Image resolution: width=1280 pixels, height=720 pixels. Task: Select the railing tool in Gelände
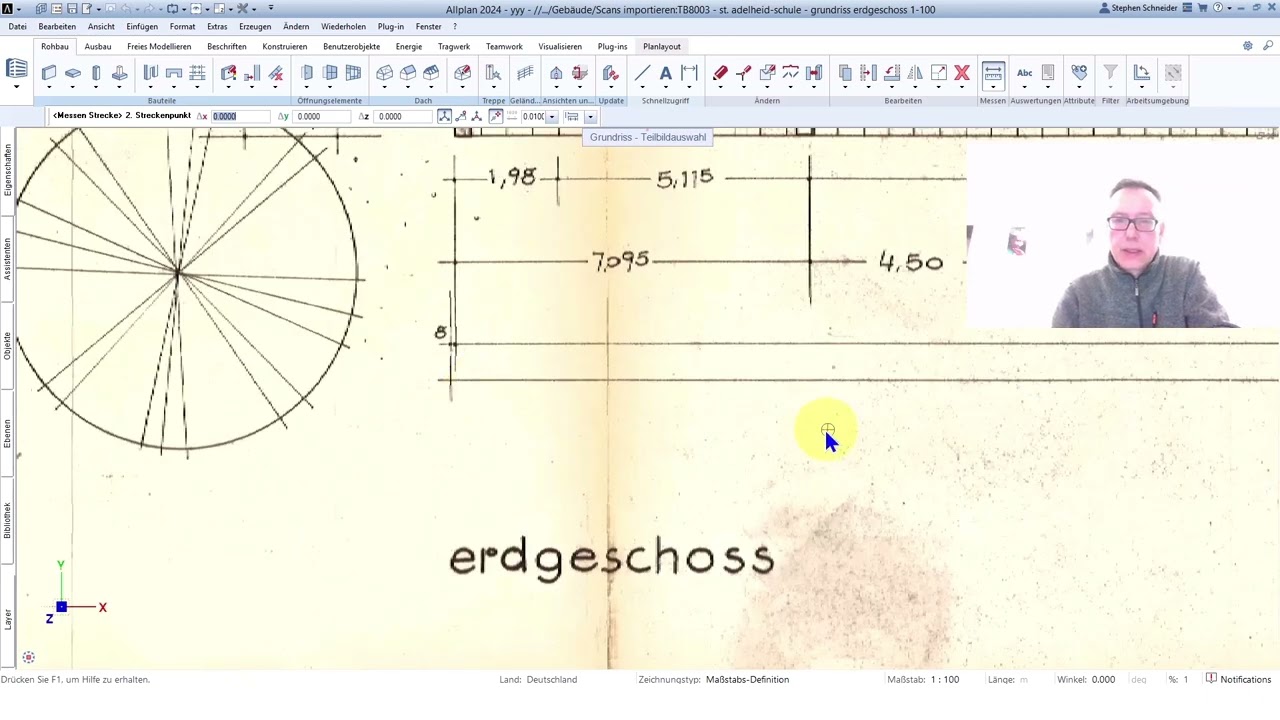tap(525, 73)
